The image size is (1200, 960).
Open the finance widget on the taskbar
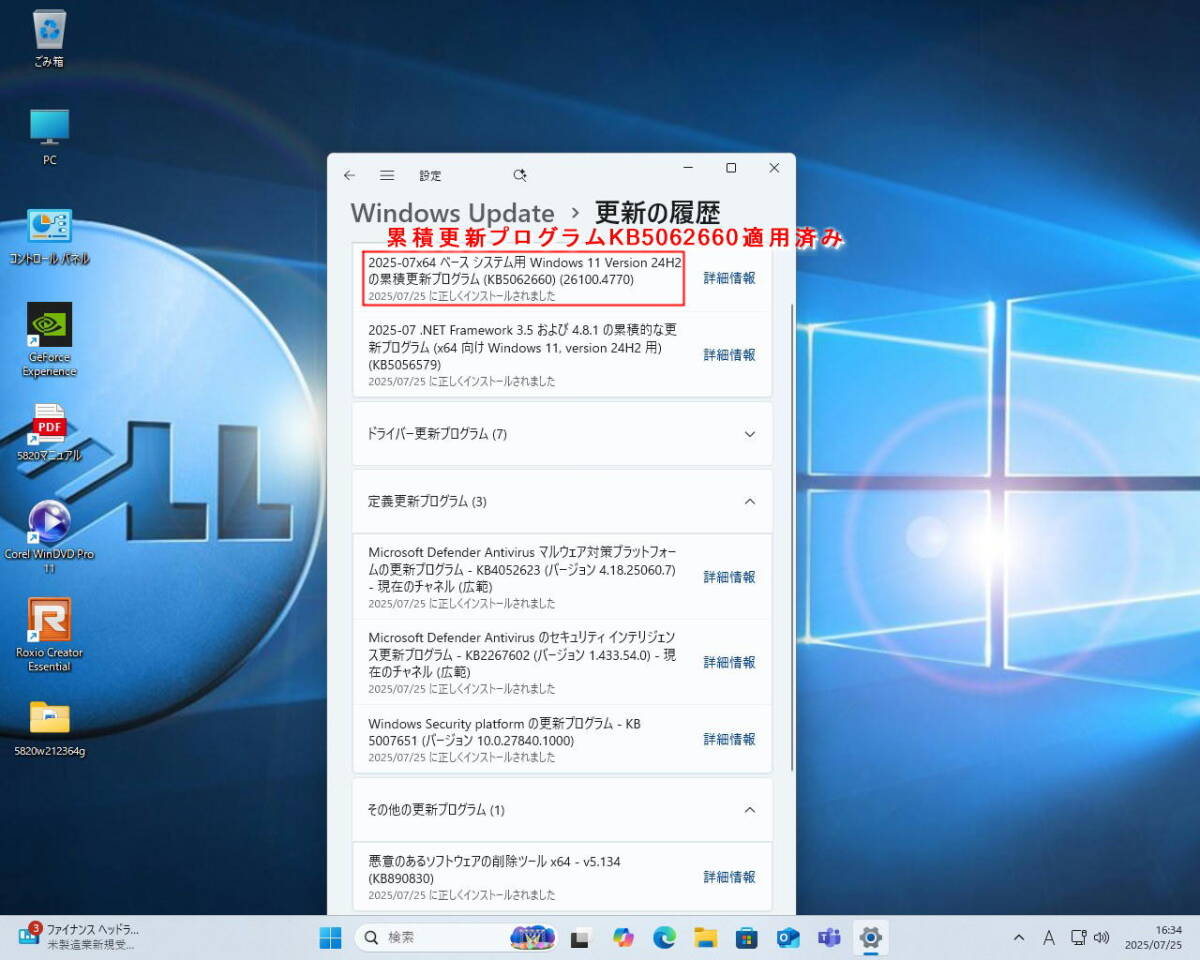tap(79, 937)
